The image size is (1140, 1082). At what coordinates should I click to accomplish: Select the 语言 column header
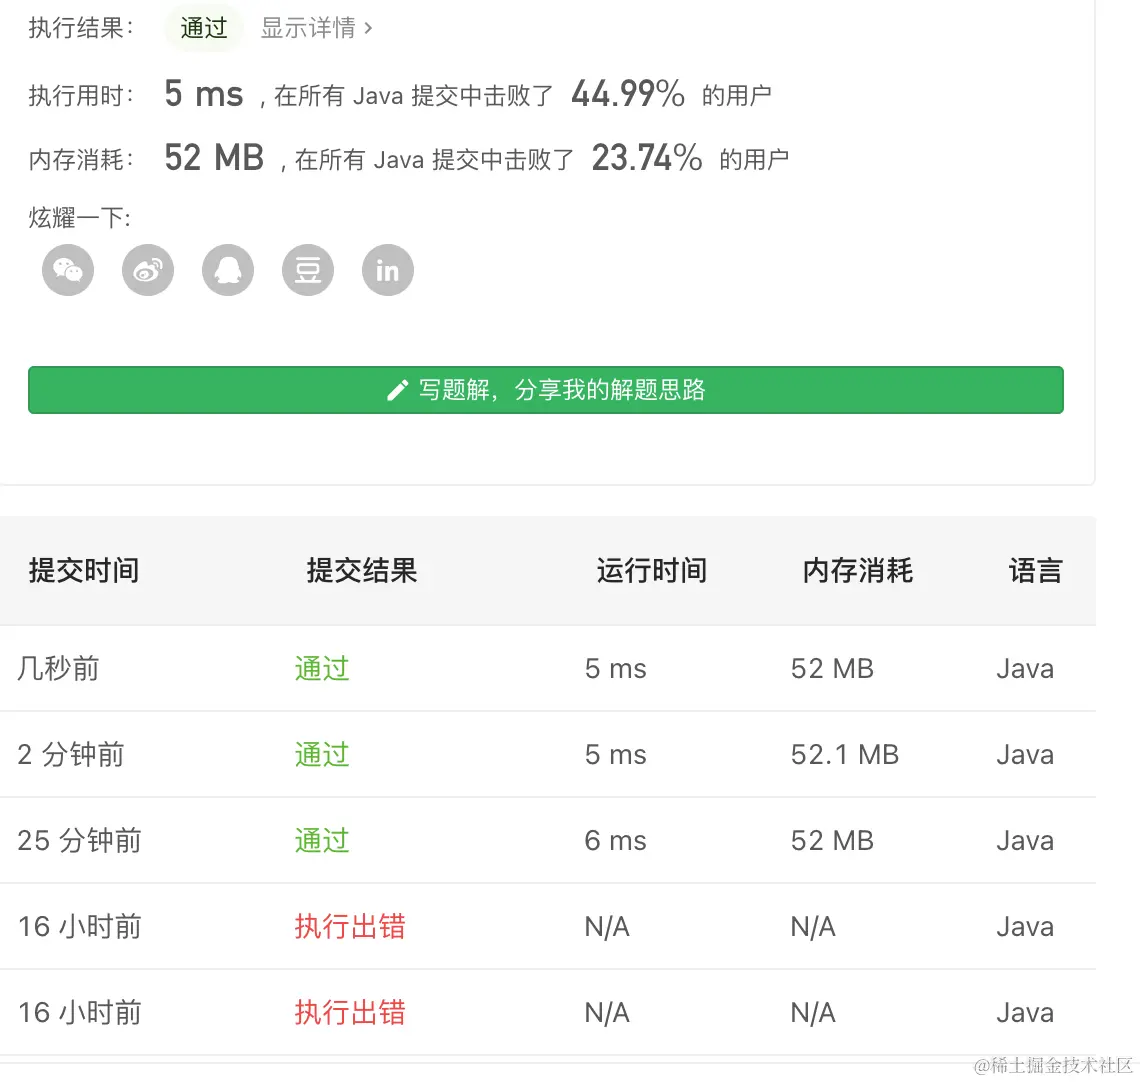pyautogui.click(x=1036, y=570)
